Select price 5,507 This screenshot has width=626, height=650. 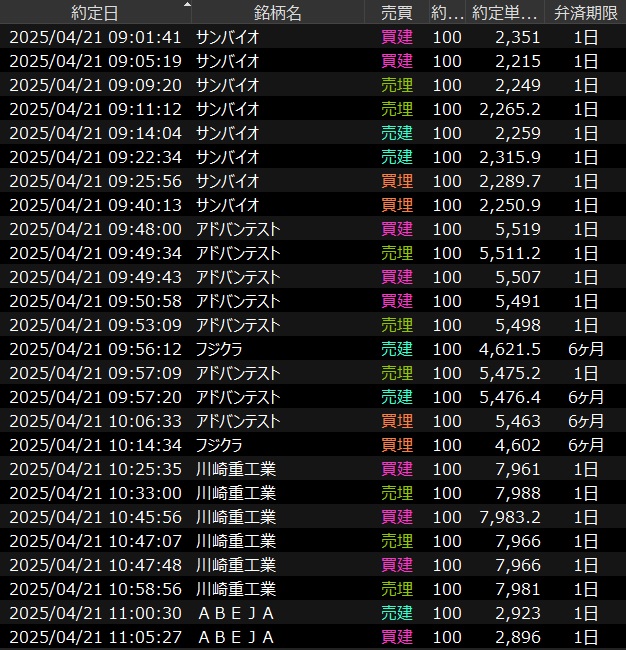pyautogui.click(x=518, y=277)
